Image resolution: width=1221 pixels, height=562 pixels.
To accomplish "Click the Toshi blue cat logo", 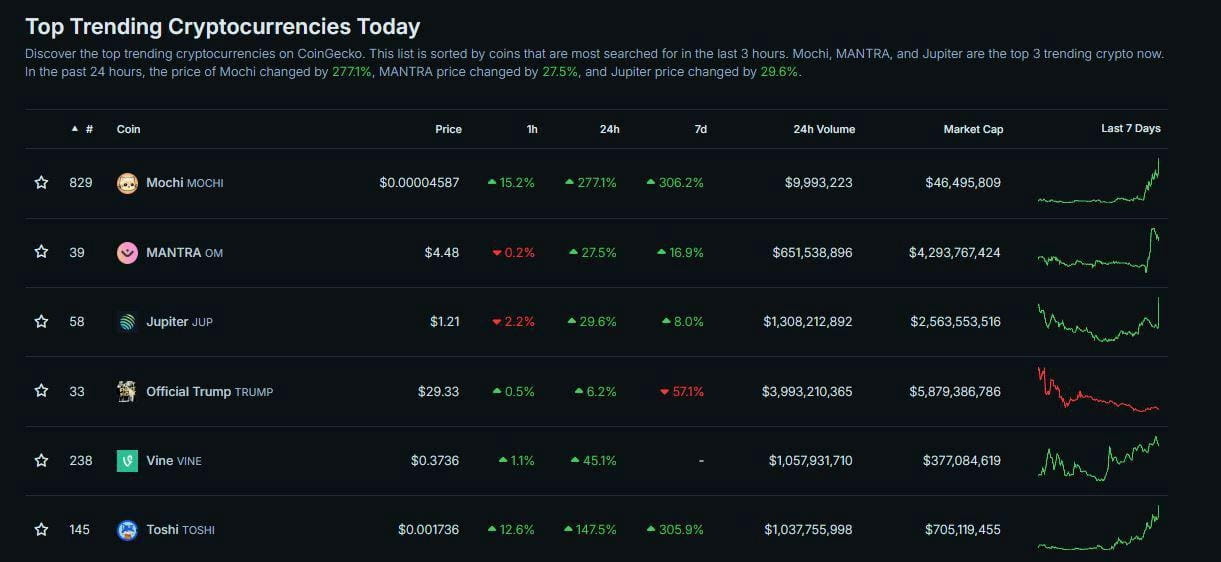I will 127,530.
